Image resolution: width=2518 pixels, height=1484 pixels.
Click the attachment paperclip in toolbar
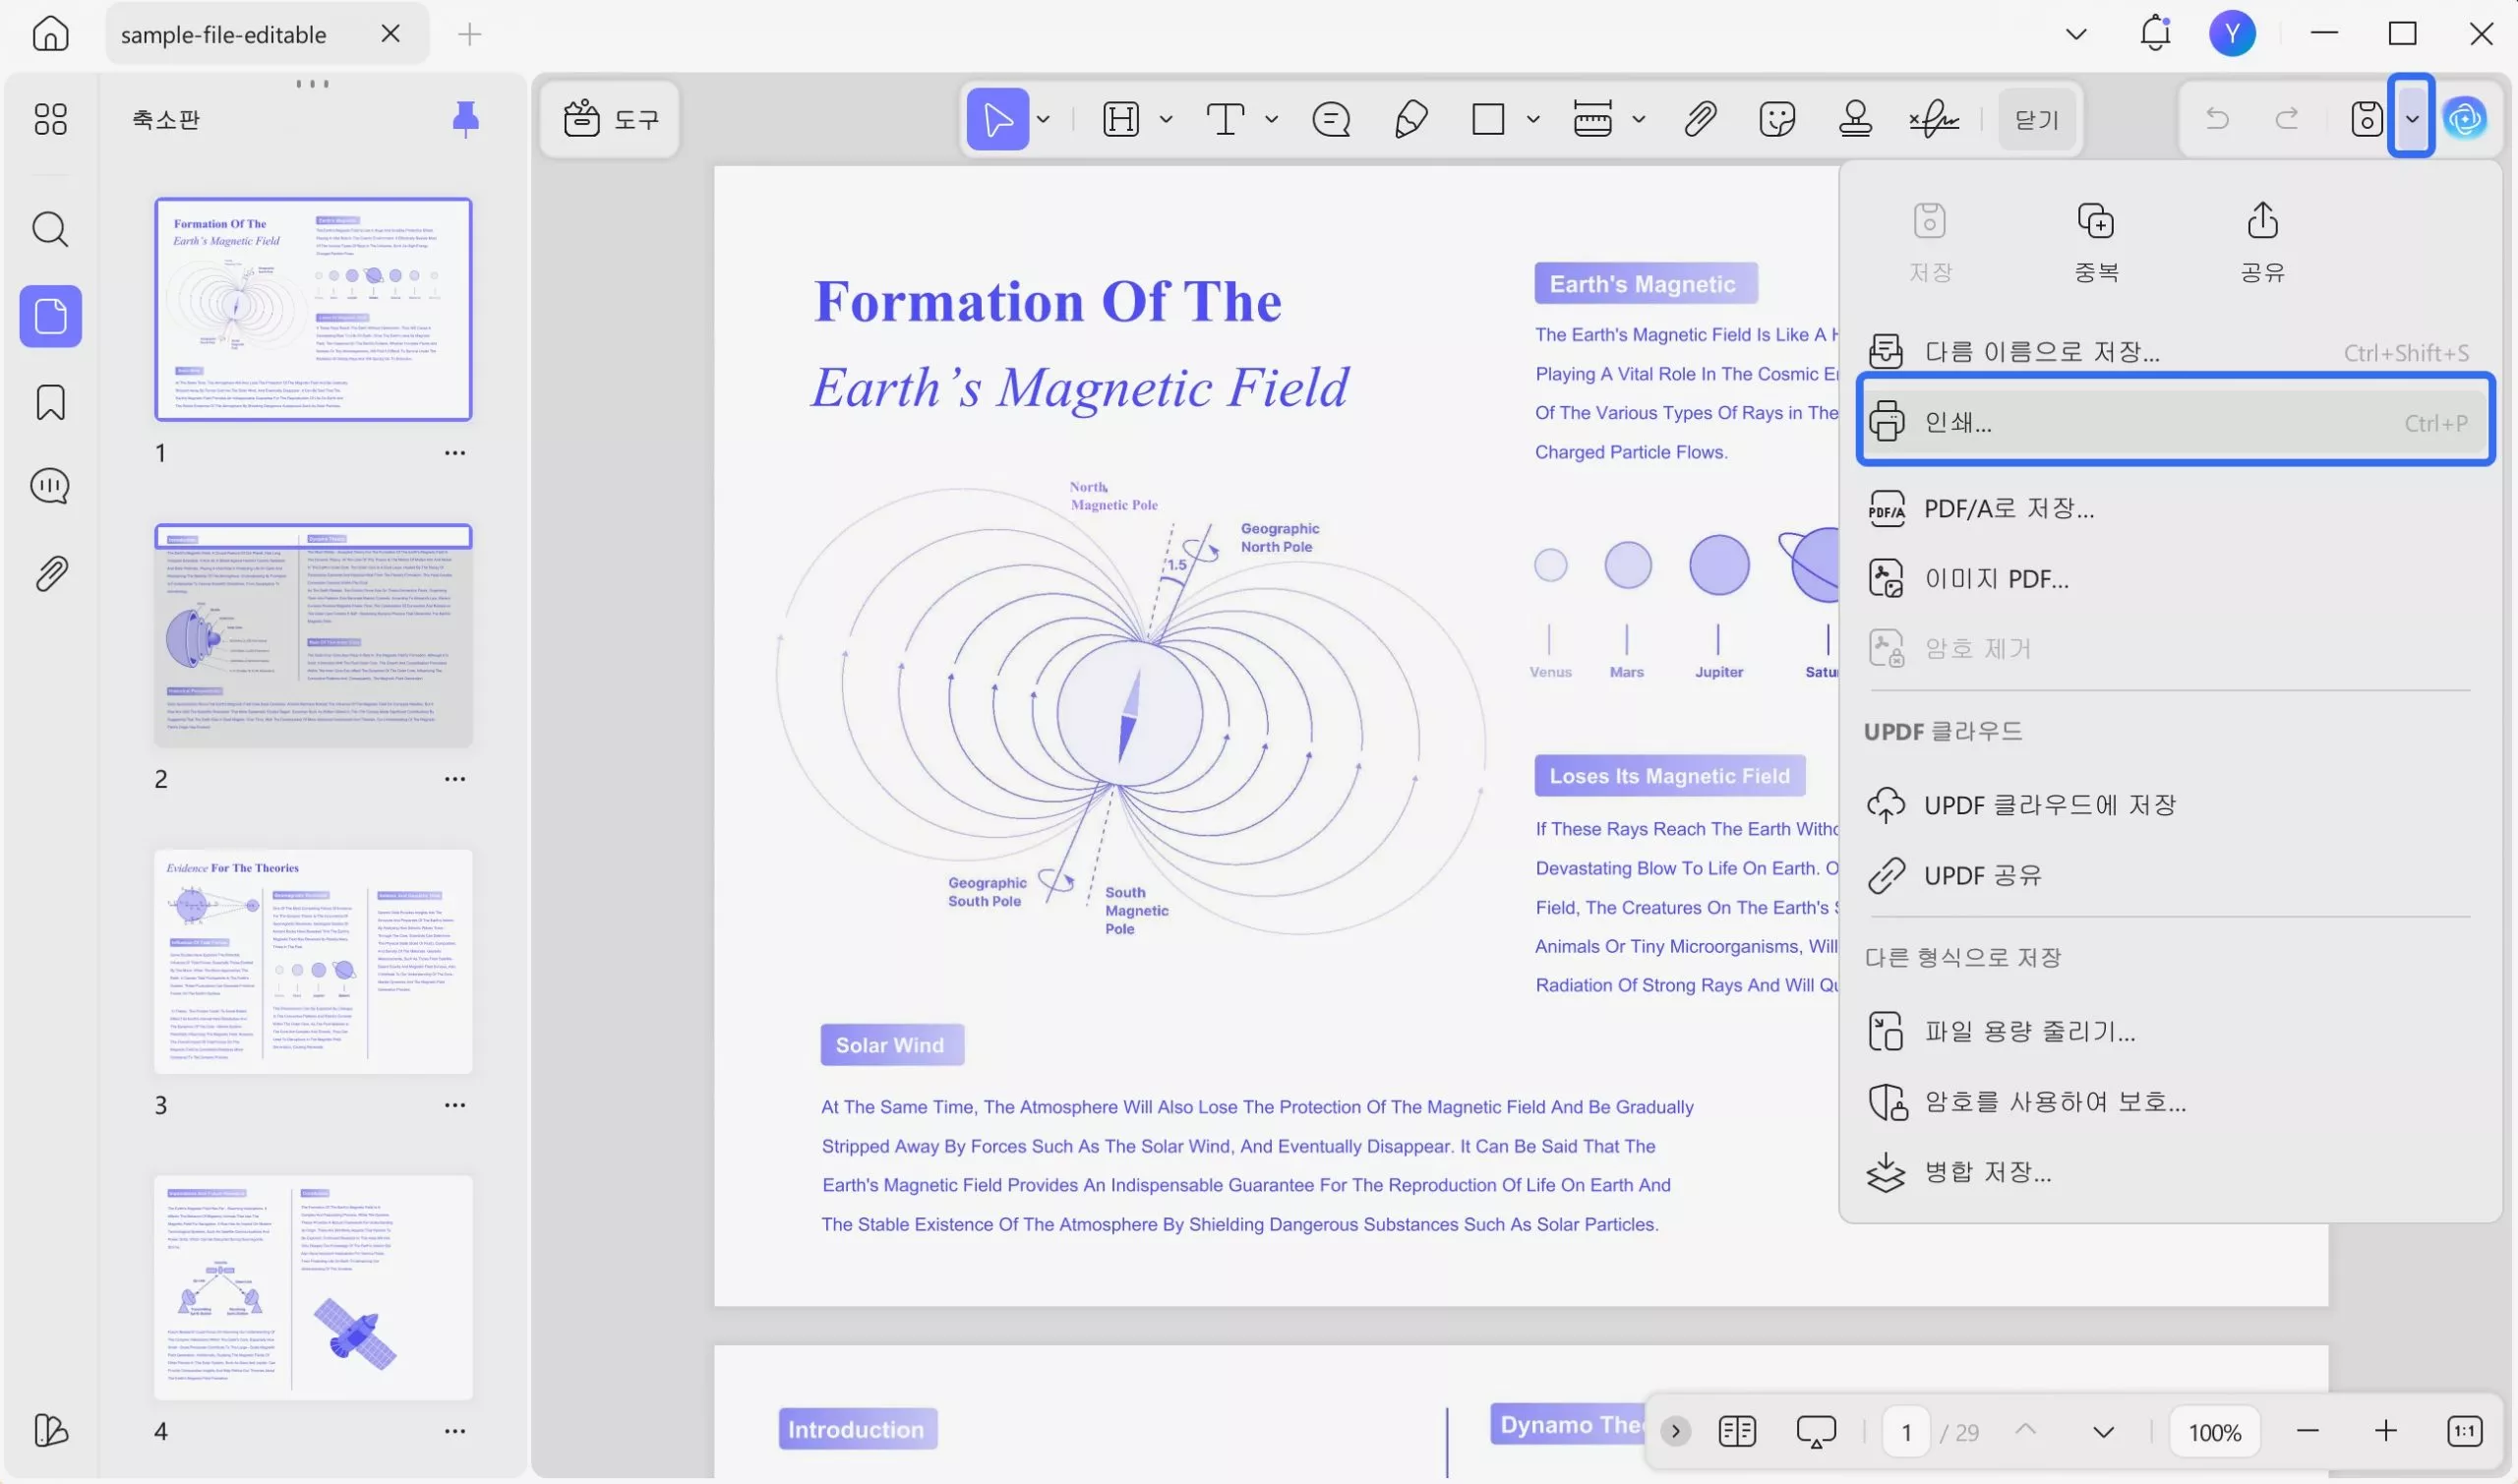pos(1700,119)
